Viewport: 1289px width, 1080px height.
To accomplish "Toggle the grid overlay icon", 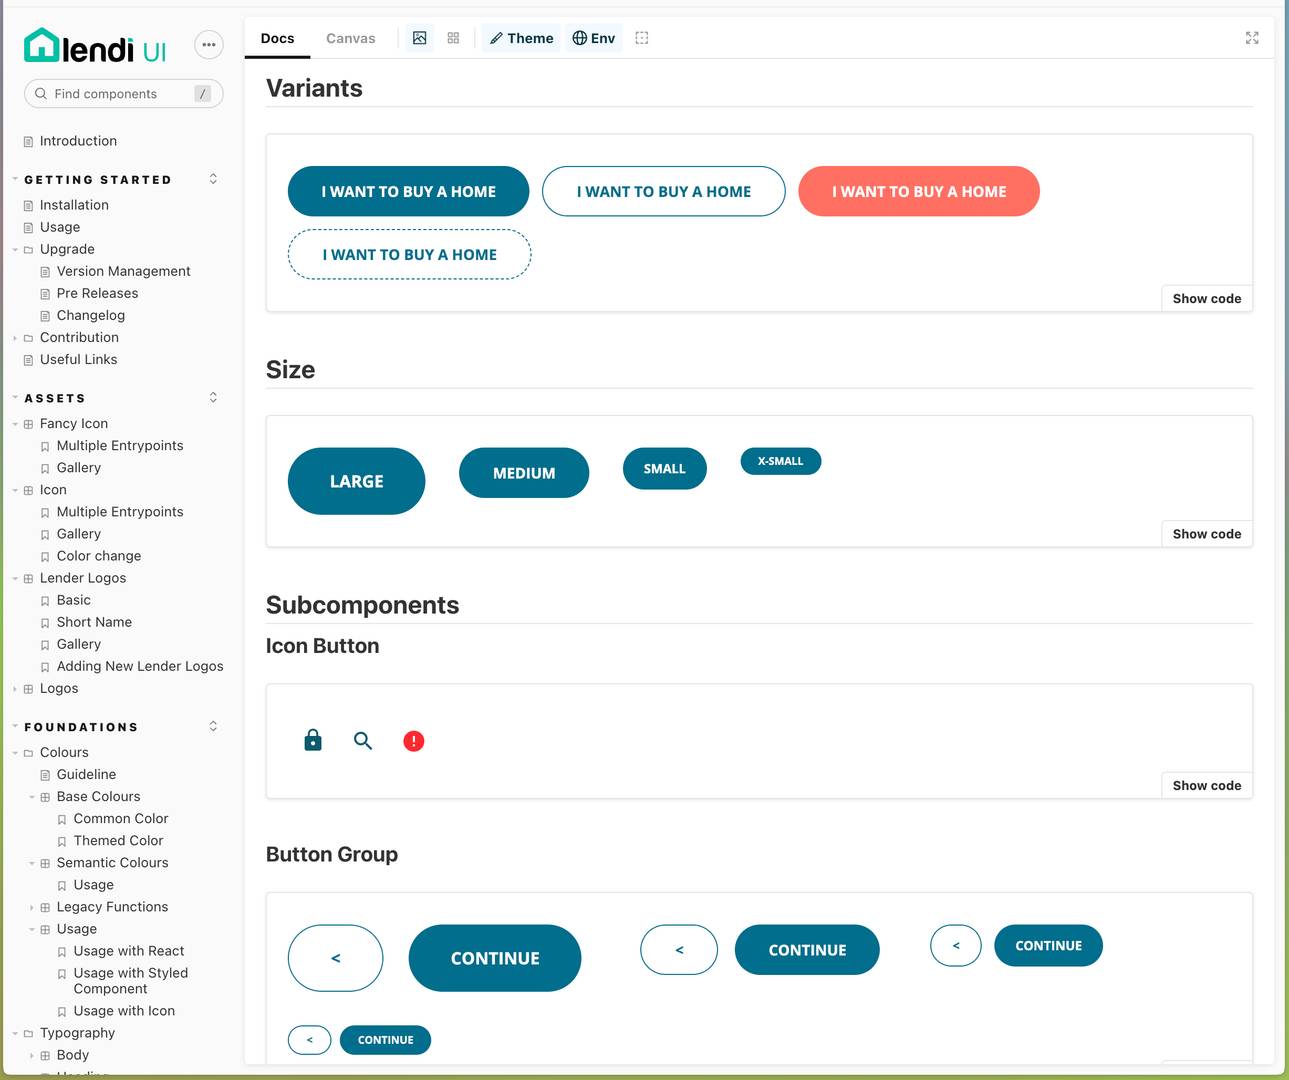I will point(453,37).
